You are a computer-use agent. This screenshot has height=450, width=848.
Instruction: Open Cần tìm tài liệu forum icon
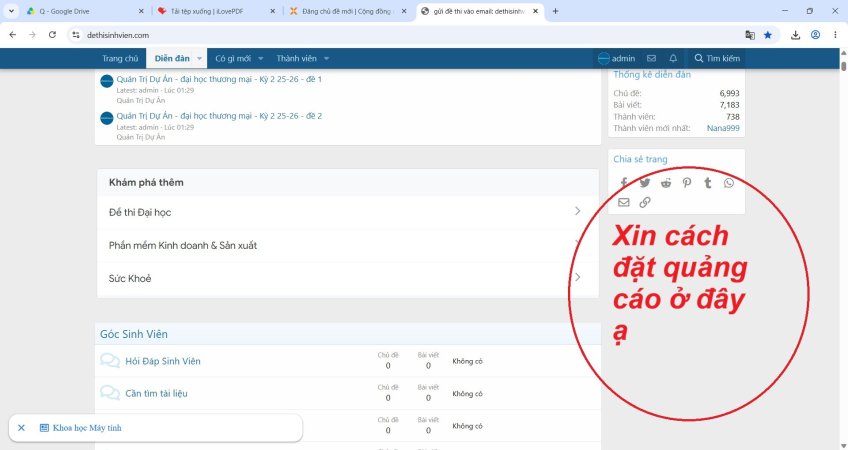tap(110, 393)
